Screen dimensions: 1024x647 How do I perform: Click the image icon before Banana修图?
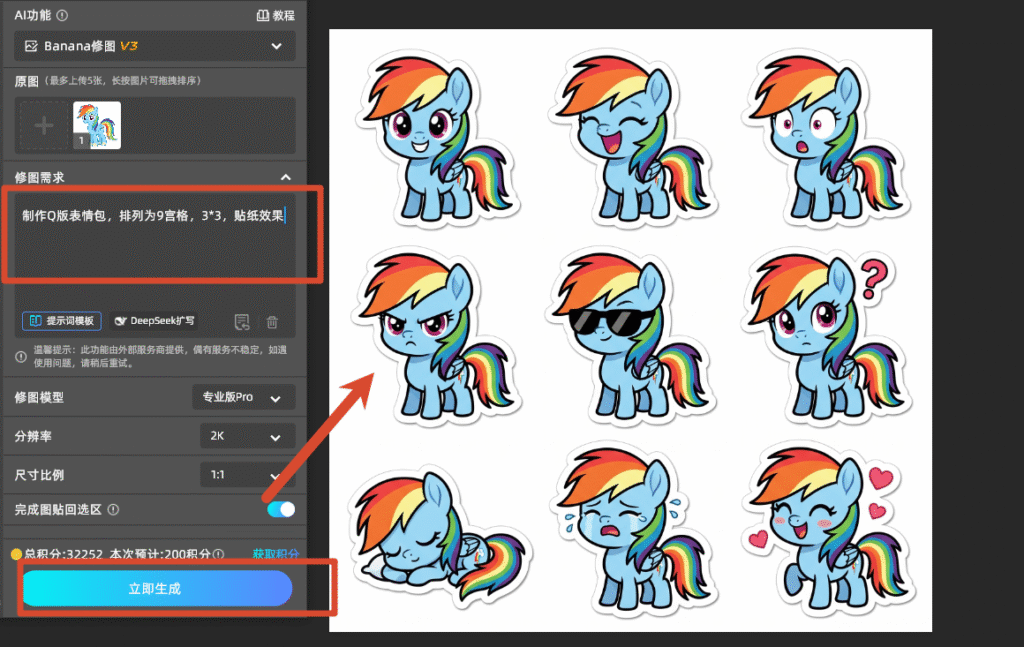point(31,46)
